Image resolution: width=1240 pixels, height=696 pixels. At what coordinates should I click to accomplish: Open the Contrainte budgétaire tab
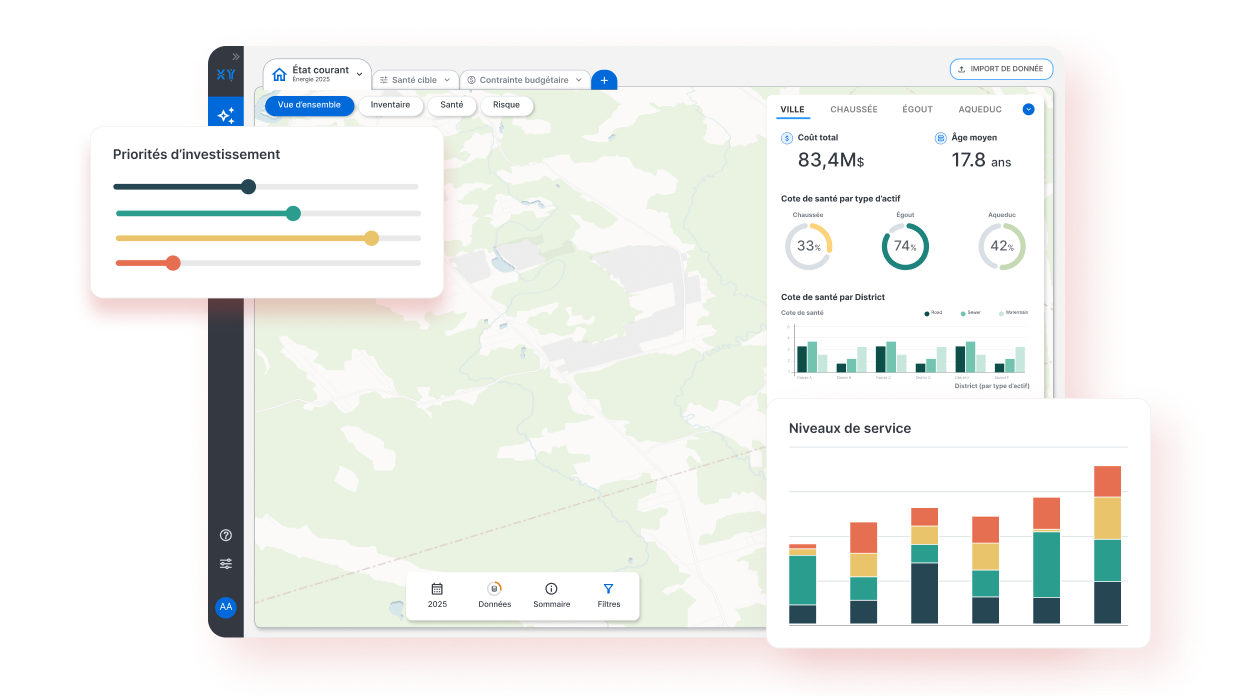coord(523,80)
